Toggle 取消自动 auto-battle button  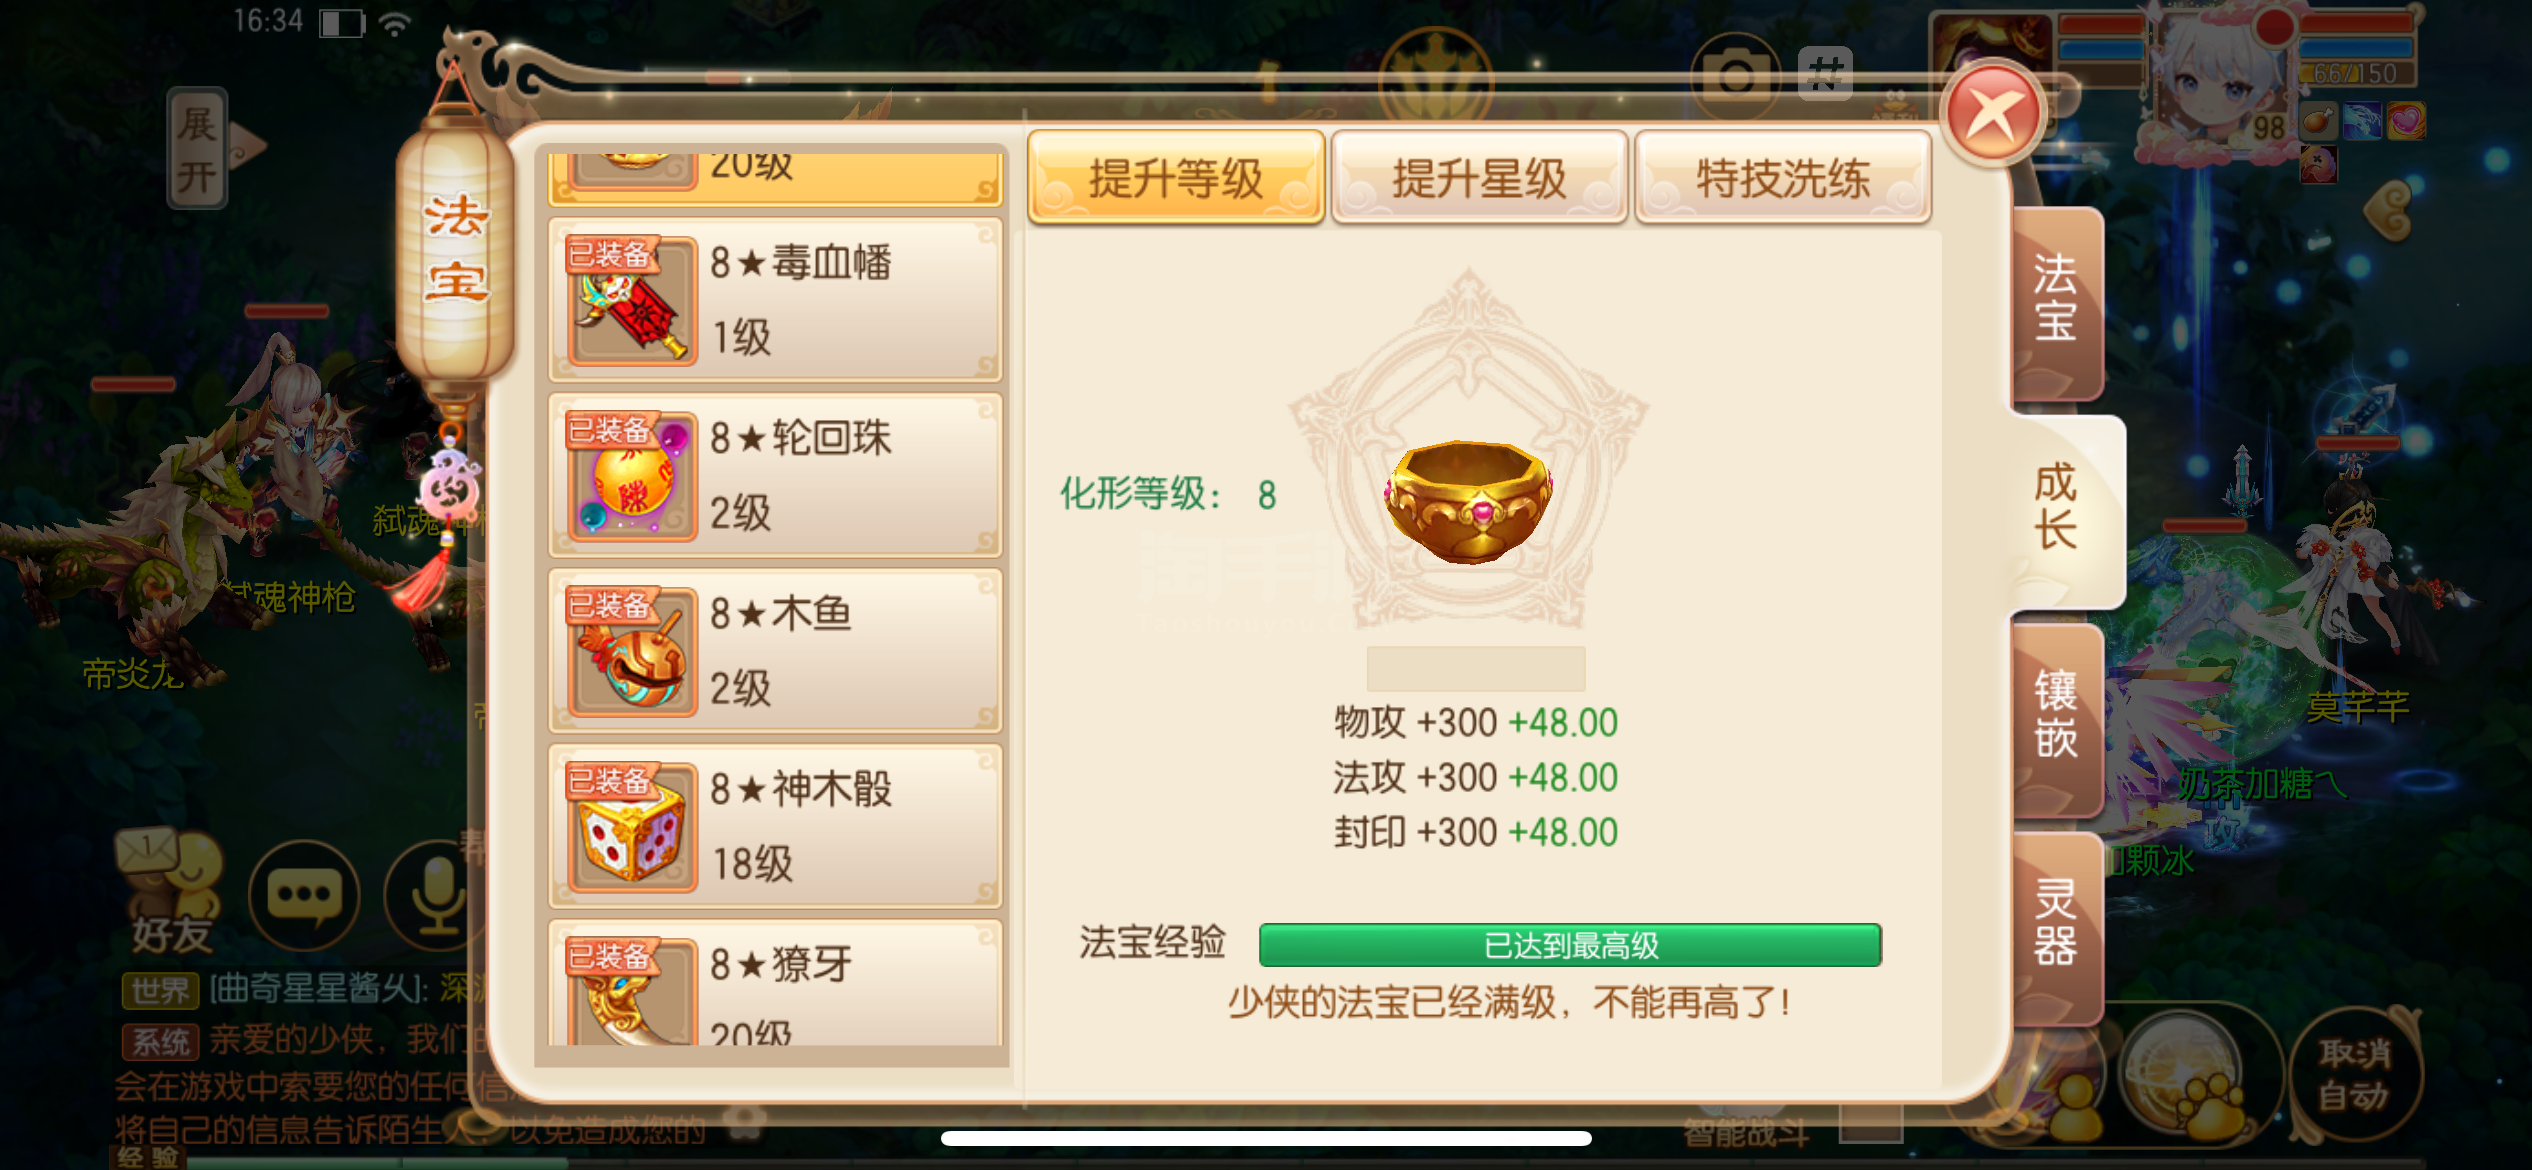(2354, 1075)
